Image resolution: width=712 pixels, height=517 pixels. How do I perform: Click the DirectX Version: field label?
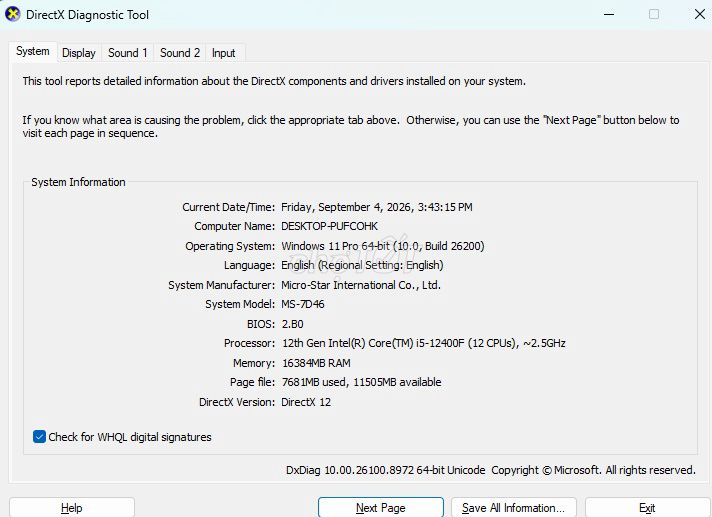[x=237, y=402]
